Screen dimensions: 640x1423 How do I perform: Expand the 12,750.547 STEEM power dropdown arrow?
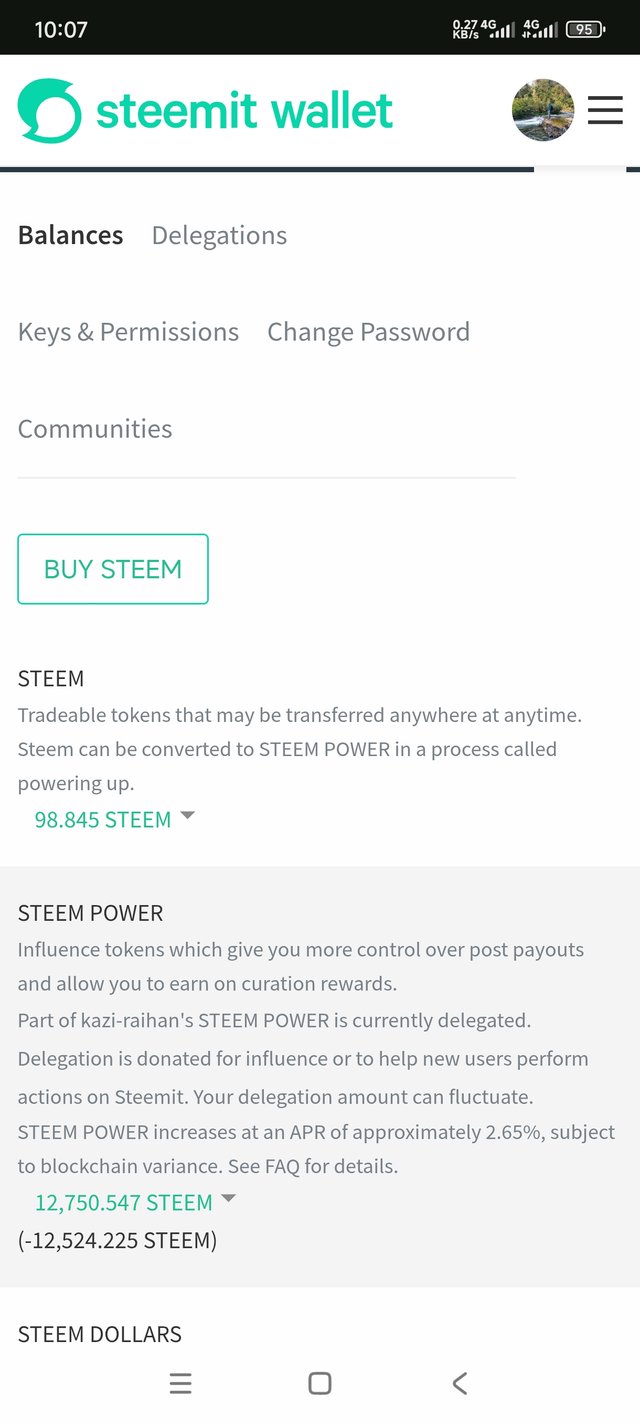click(228, 1198)
